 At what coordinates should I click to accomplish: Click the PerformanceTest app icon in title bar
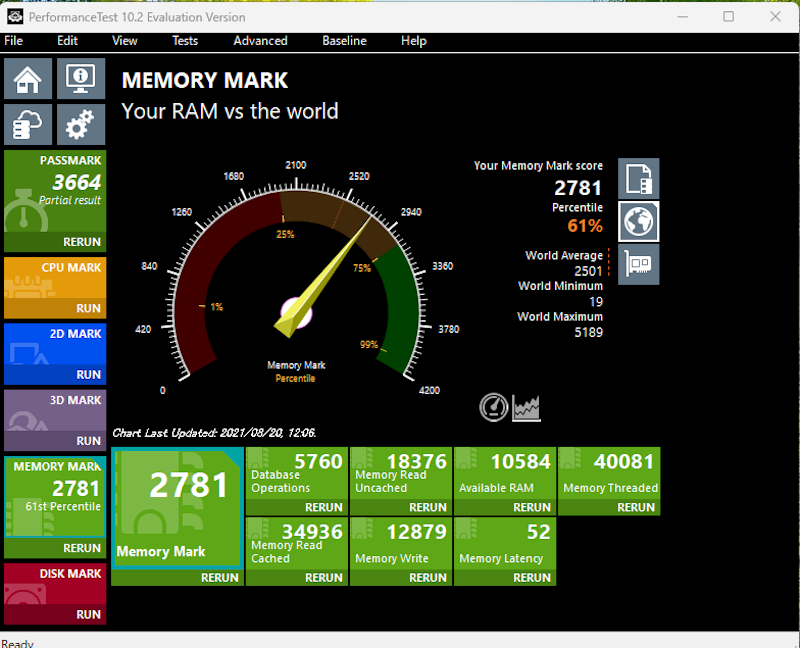(x=15, y=17)
